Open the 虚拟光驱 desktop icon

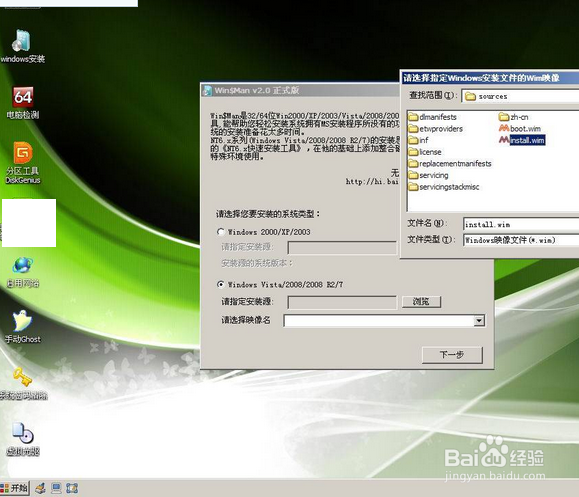23,439
